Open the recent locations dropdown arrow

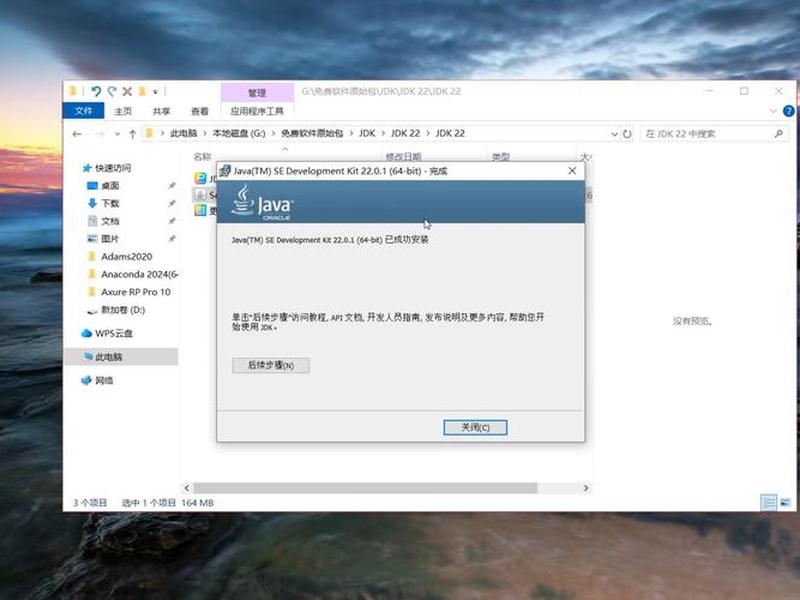117,134
